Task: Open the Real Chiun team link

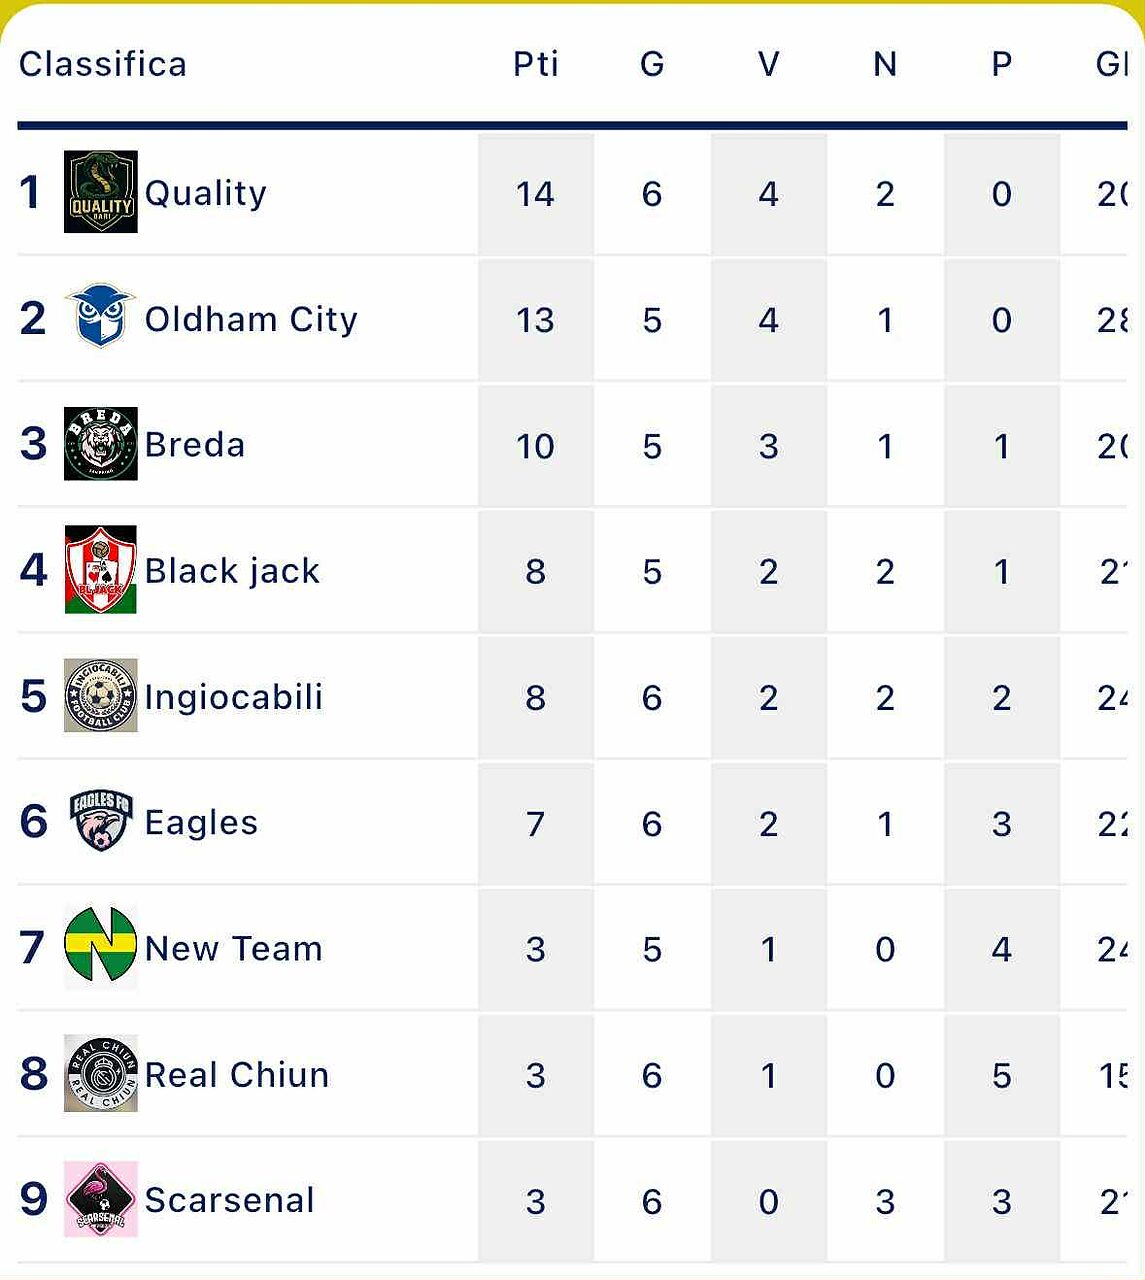Action: coord(237,1075)
